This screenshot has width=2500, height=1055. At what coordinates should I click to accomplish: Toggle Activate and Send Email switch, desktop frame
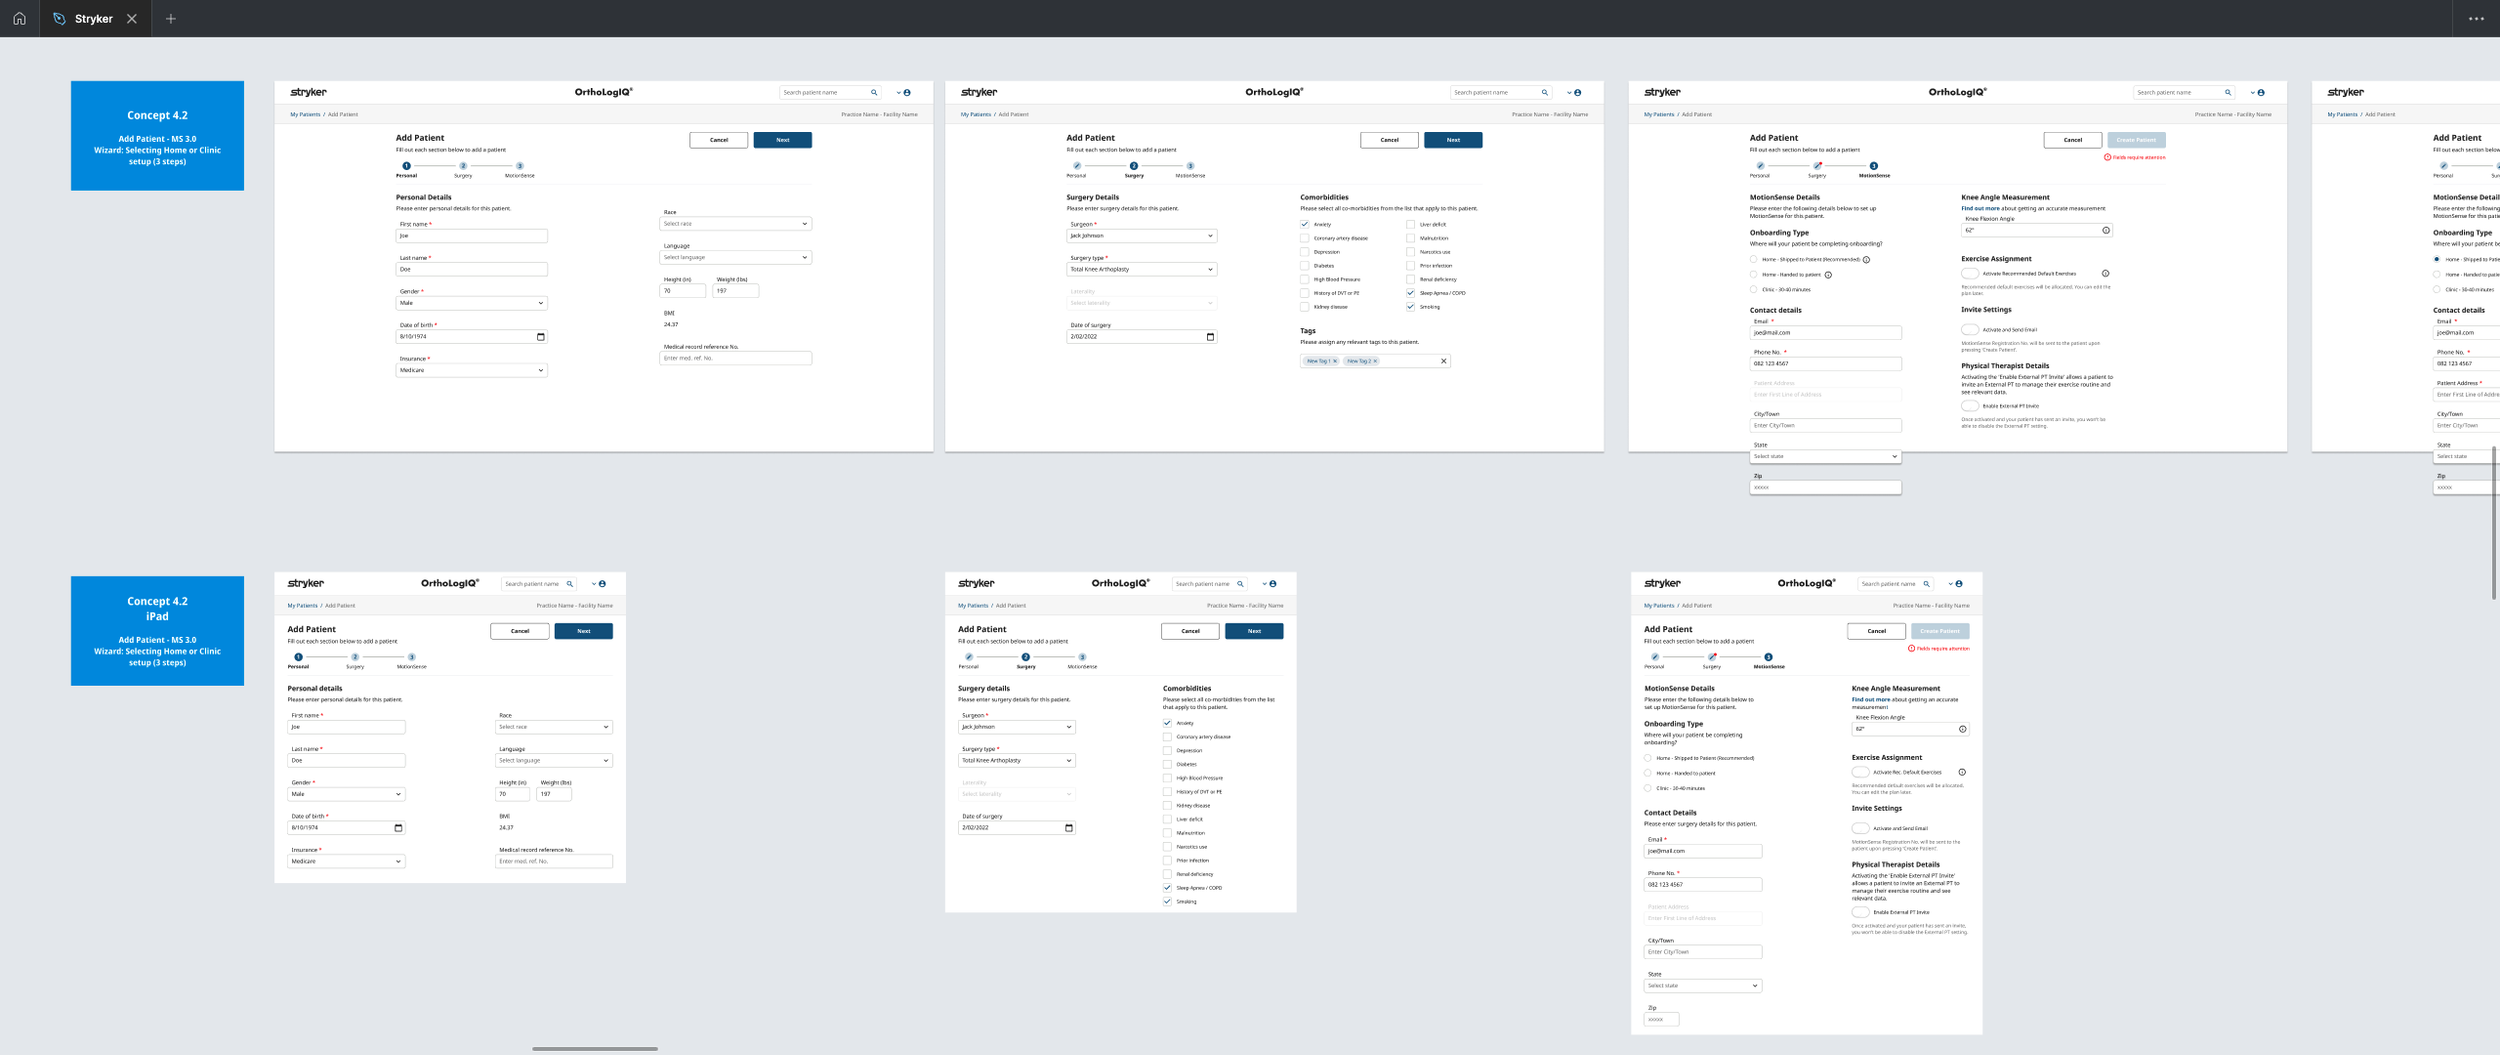point(1969,329)
